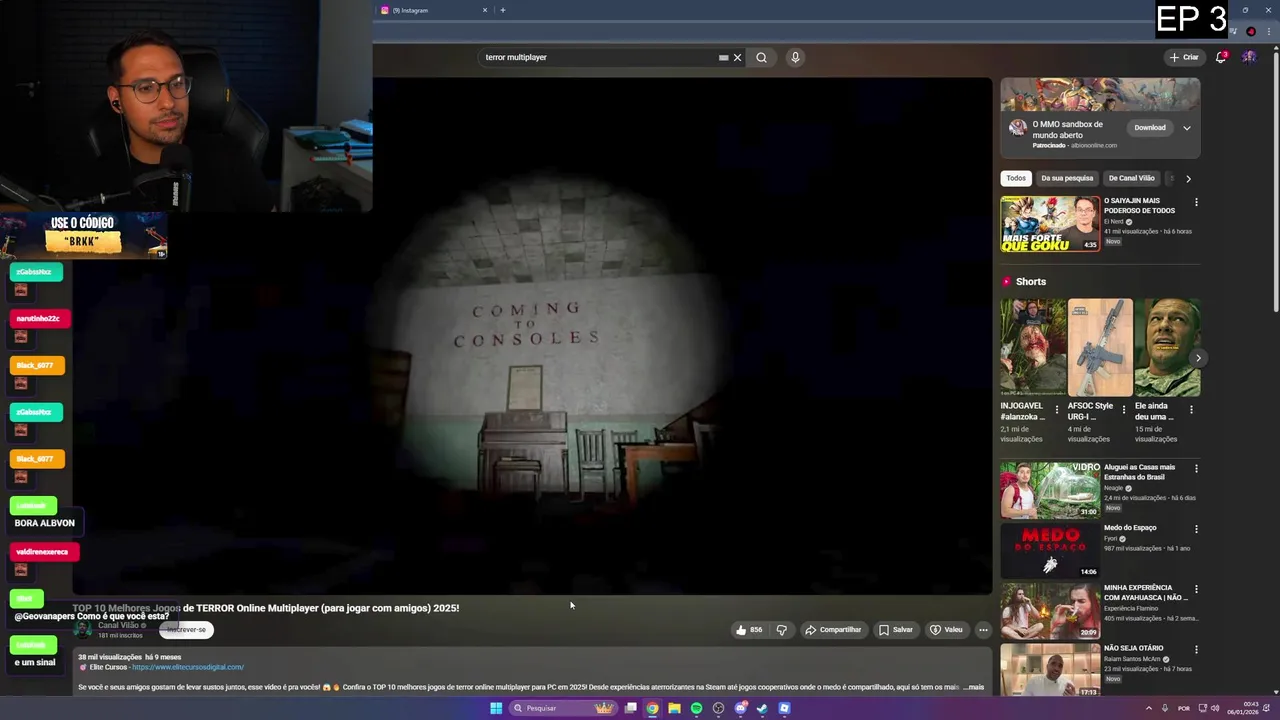Open the Canal Vilão channel name
This screenshot has height=720, width=1280.
[118, 625]
